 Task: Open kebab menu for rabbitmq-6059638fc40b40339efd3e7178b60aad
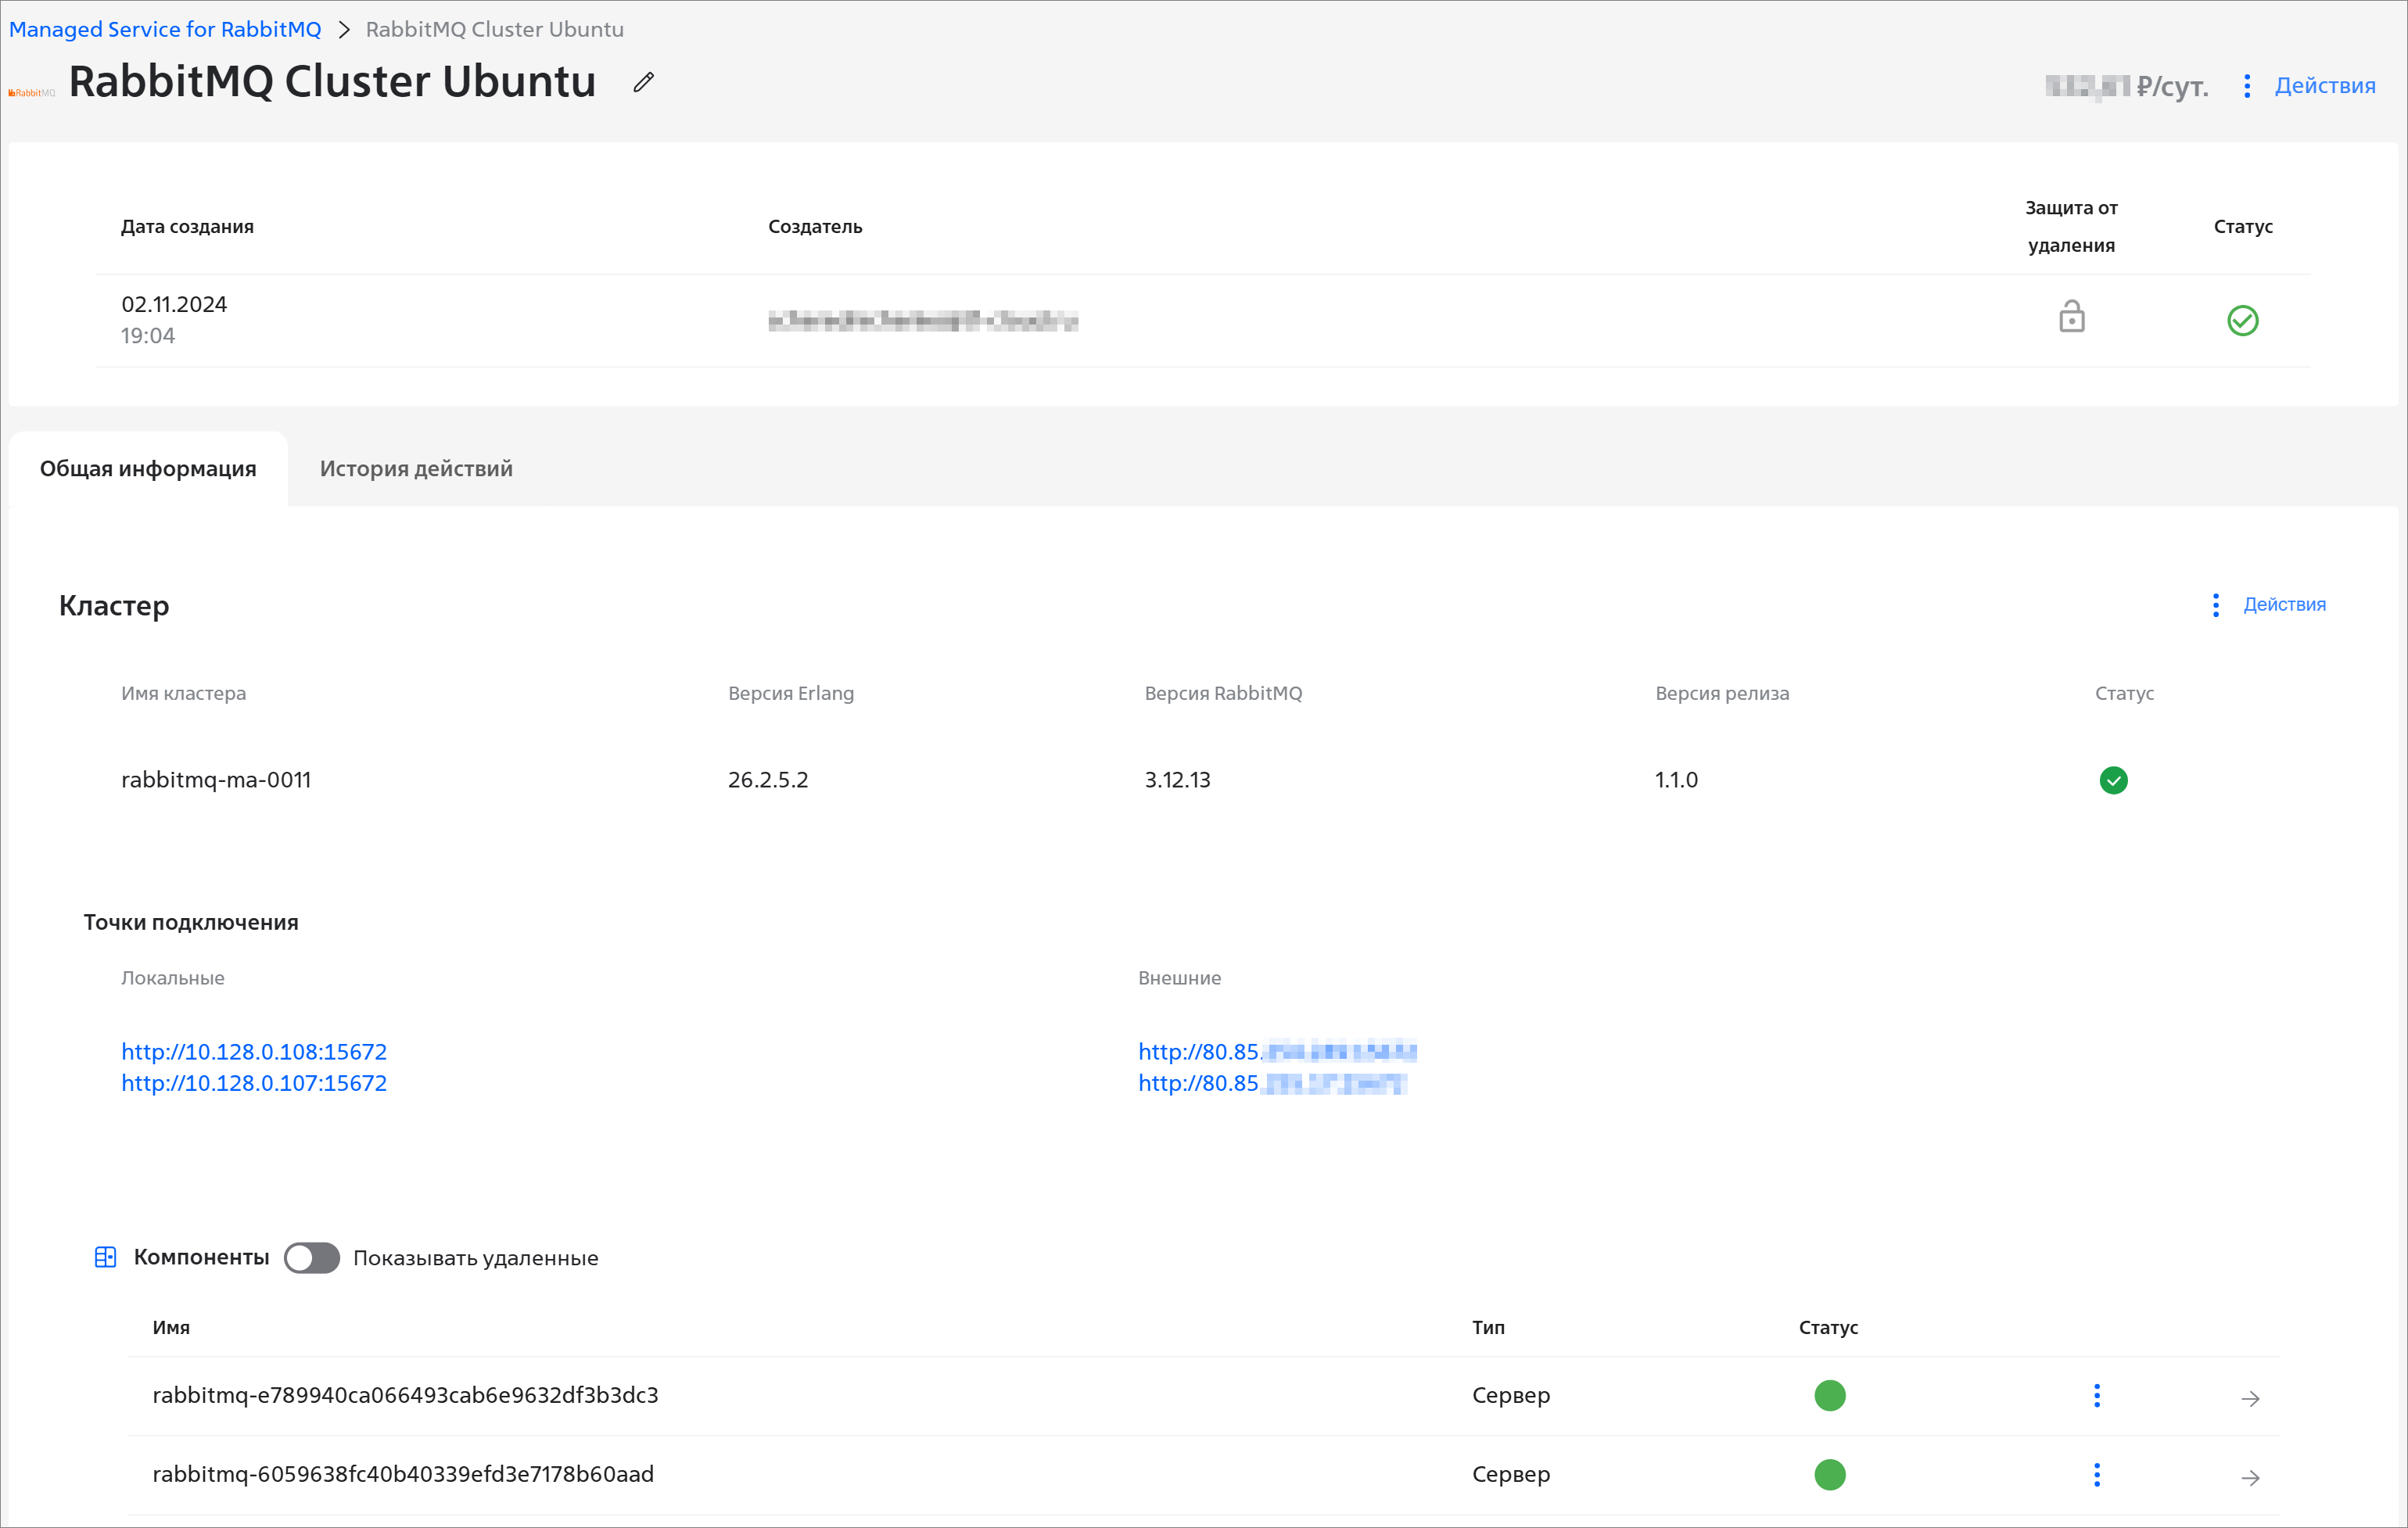tap(2097, 1475)
